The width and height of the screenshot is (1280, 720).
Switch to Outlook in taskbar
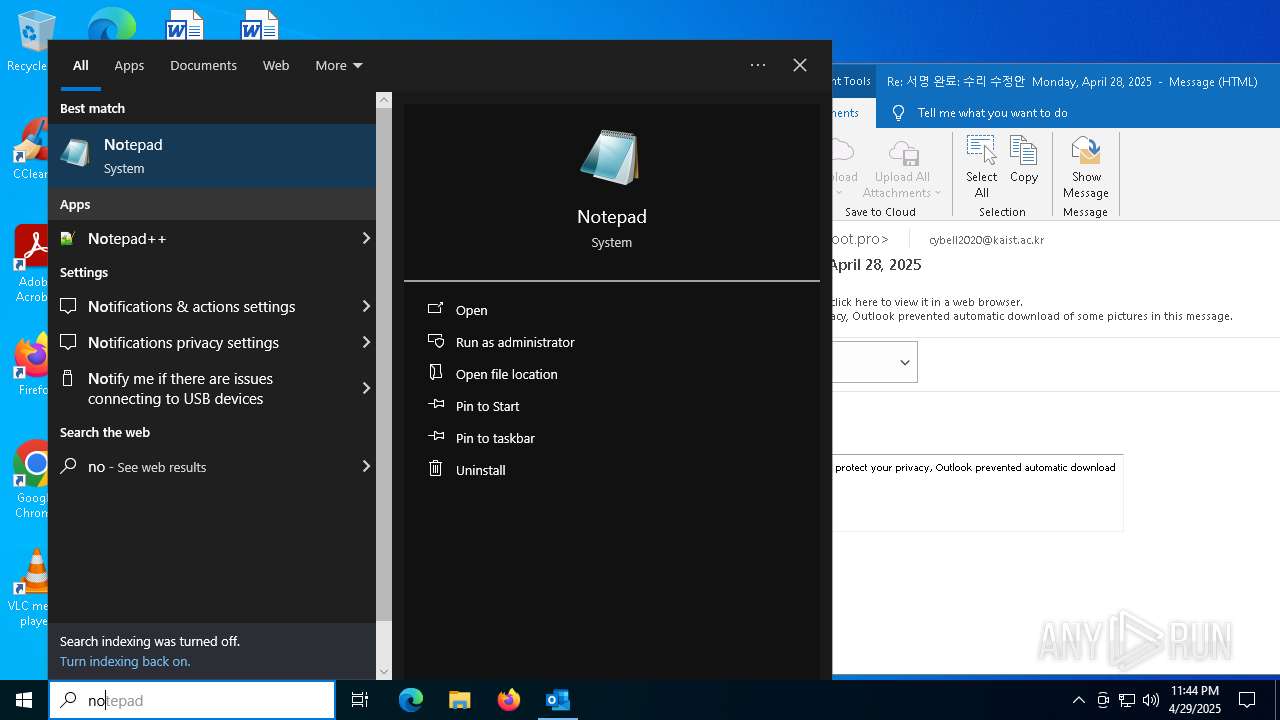(x=557, y=700)
